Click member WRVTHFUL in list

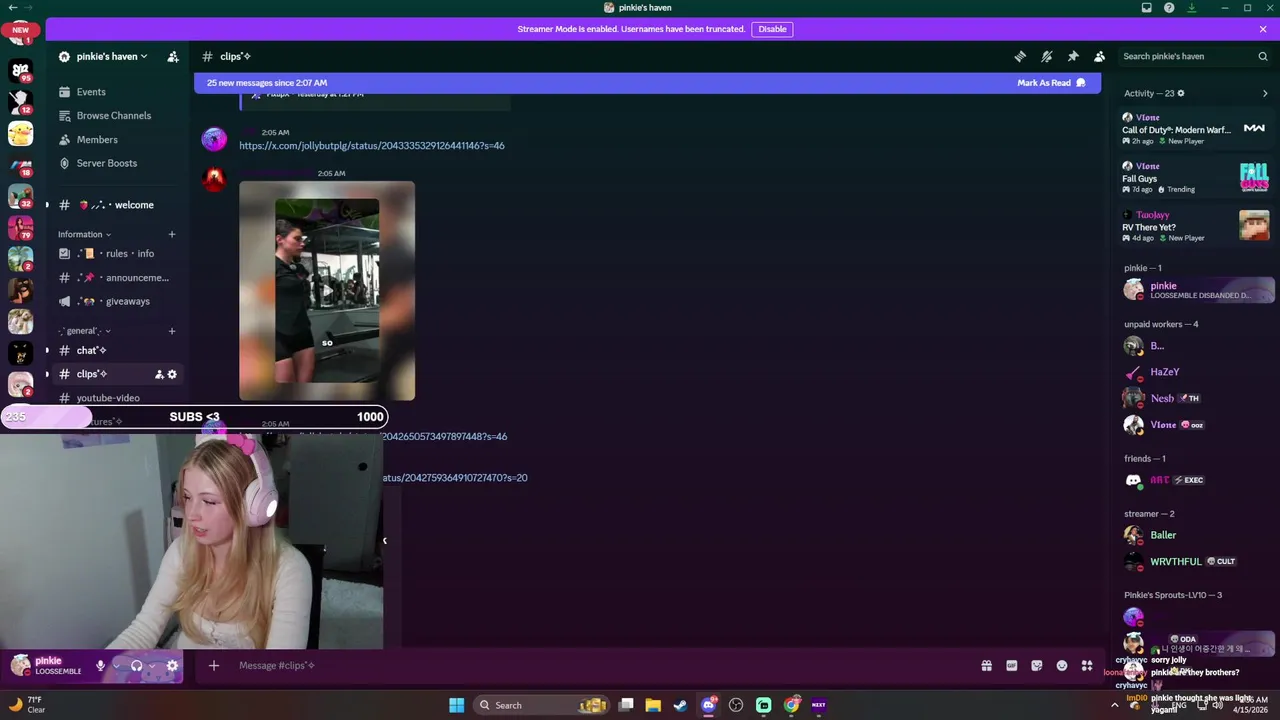pos(1198,562)
